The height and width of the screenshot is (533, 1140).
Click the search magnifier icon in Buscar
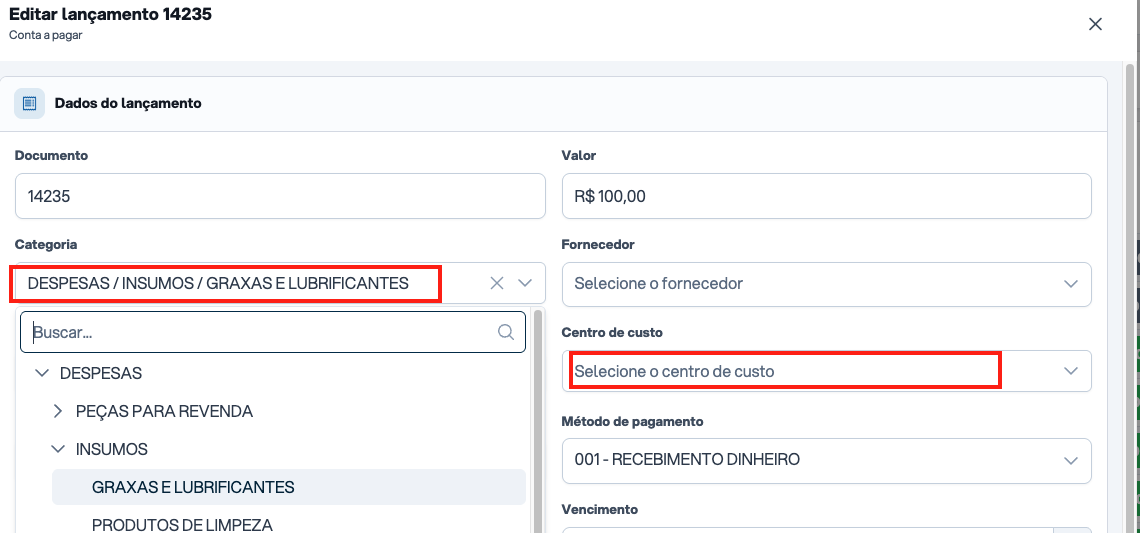pos(506,332)
